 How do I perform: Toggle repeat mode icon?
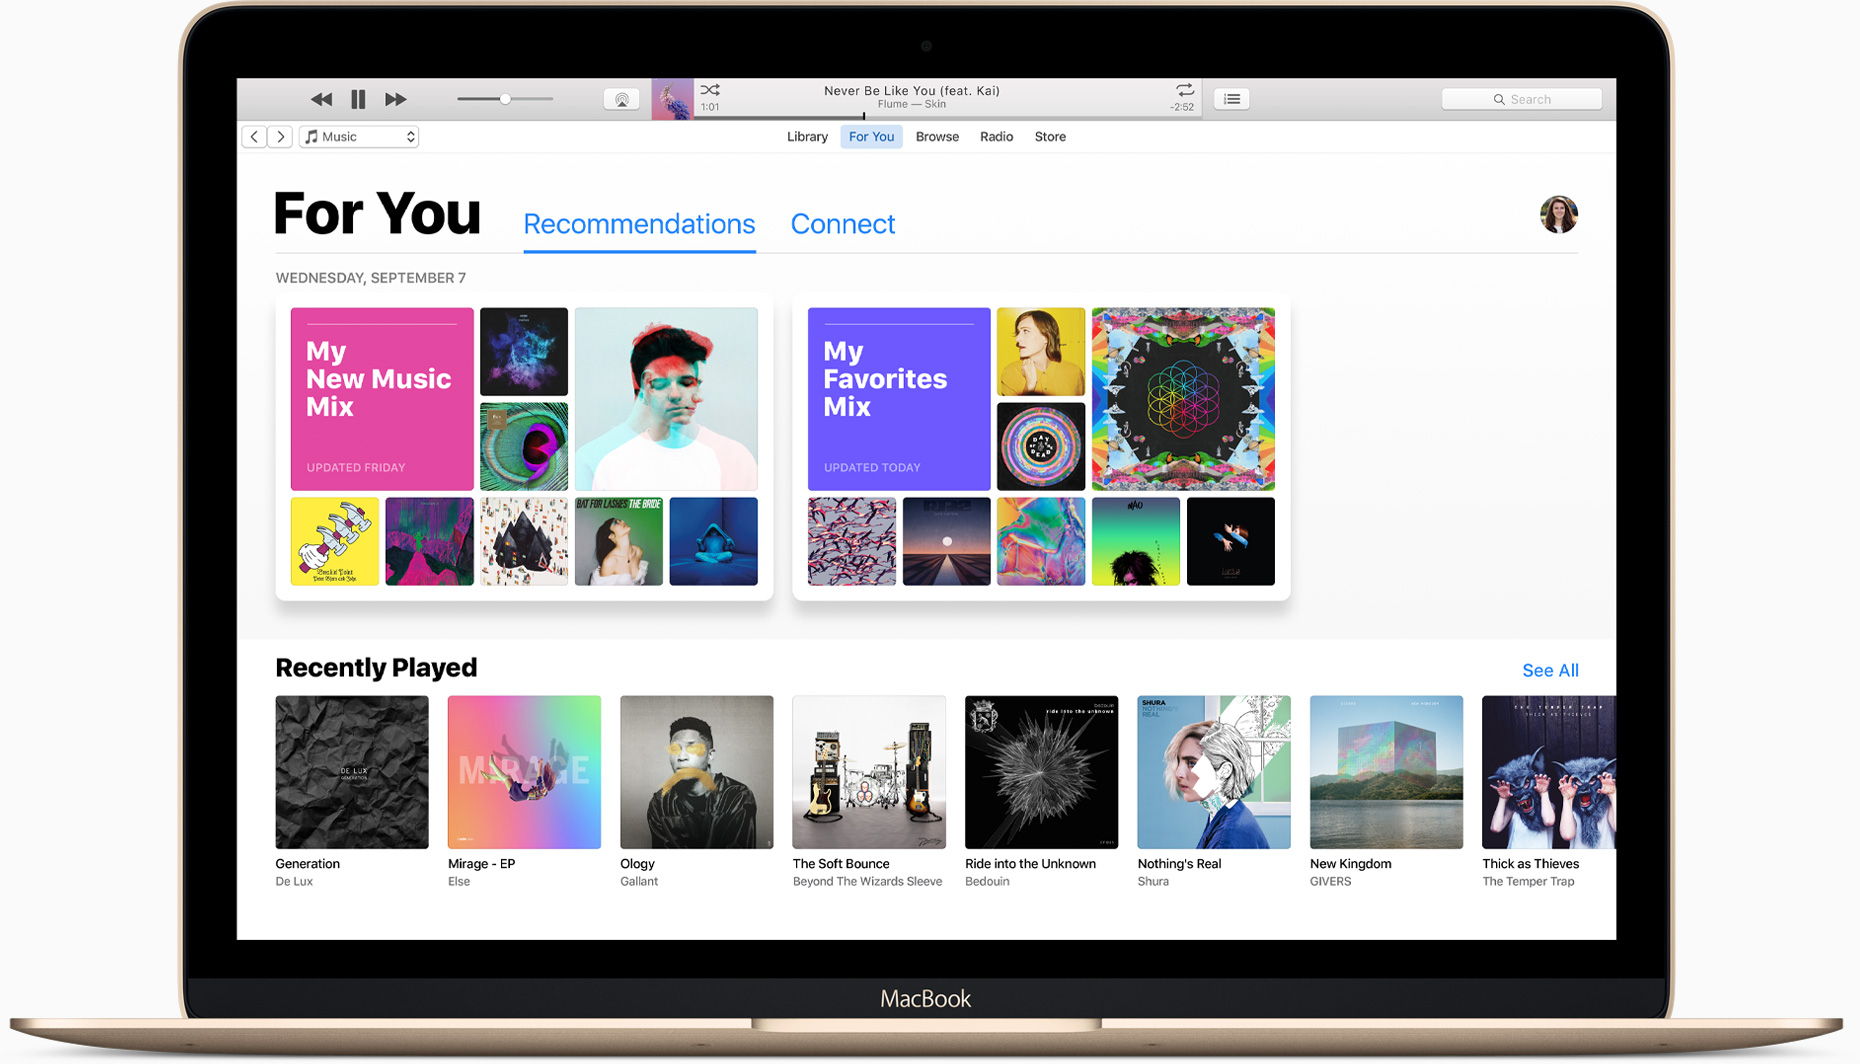[x=1184, y=90]
